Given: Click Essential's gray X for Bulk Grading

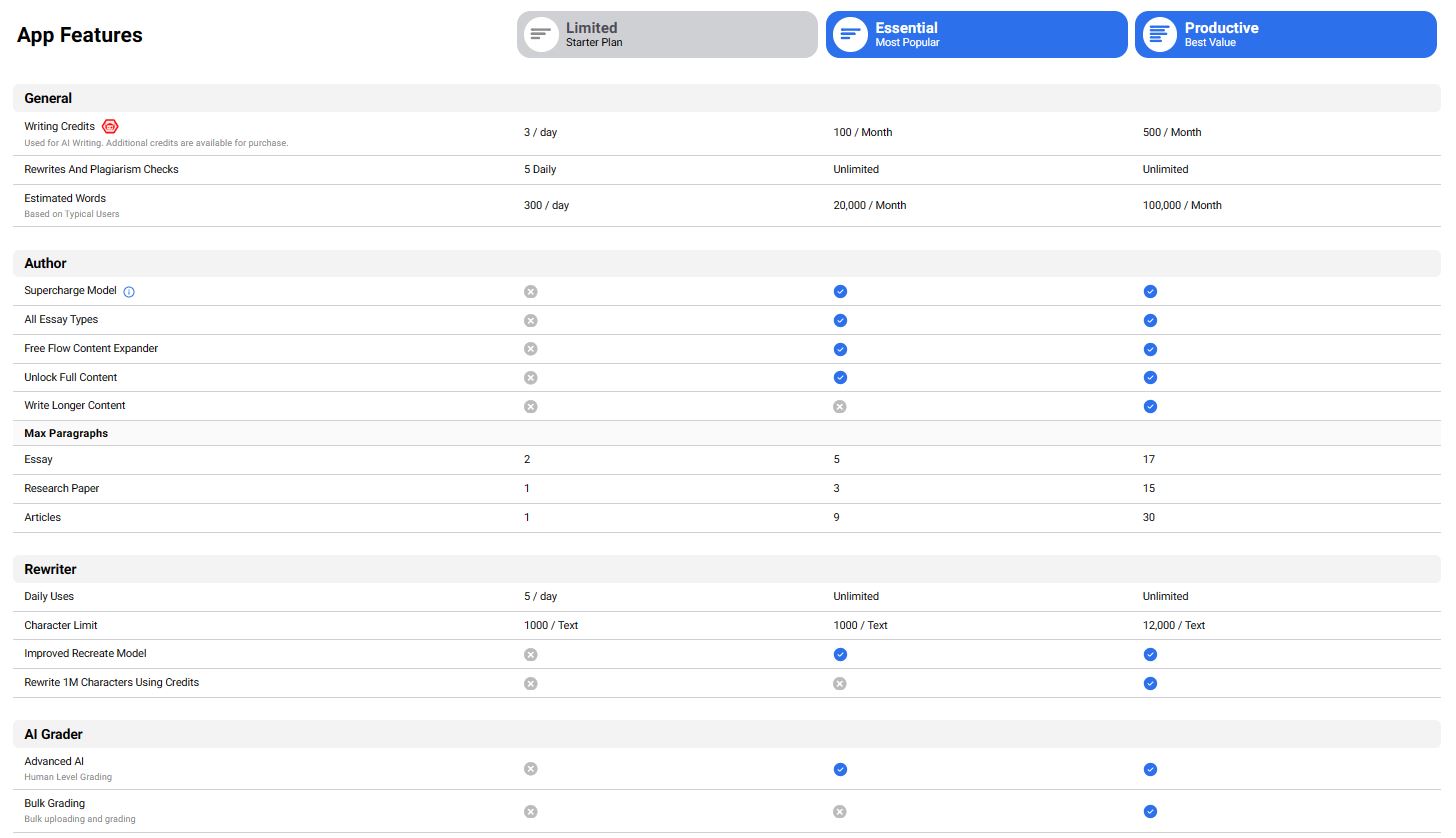Looking at the screenshot, I should tap(840, 812).
